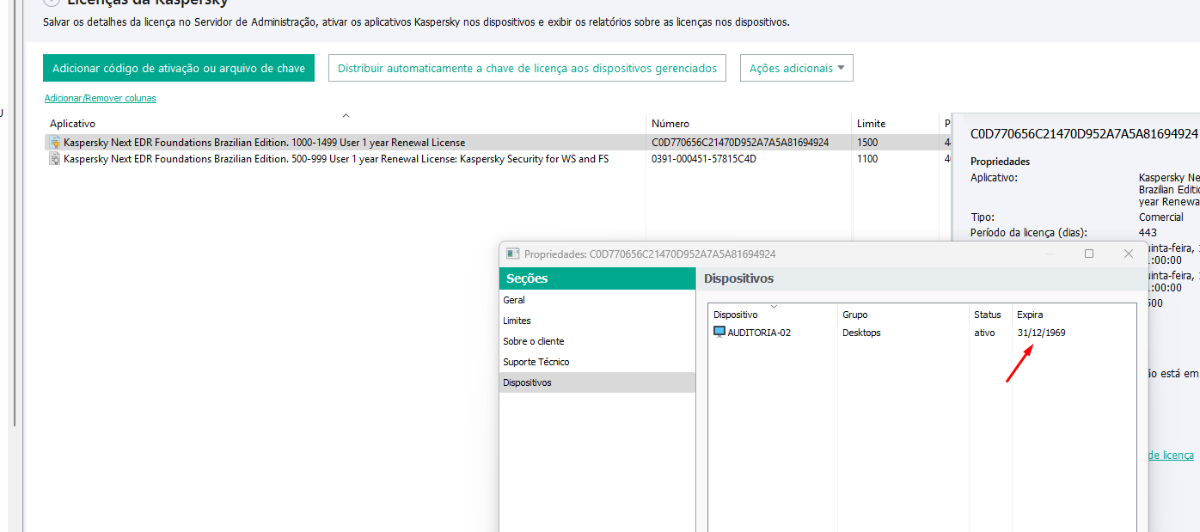
Task: Select the 500-999 User license row
Action: (335, 159)
